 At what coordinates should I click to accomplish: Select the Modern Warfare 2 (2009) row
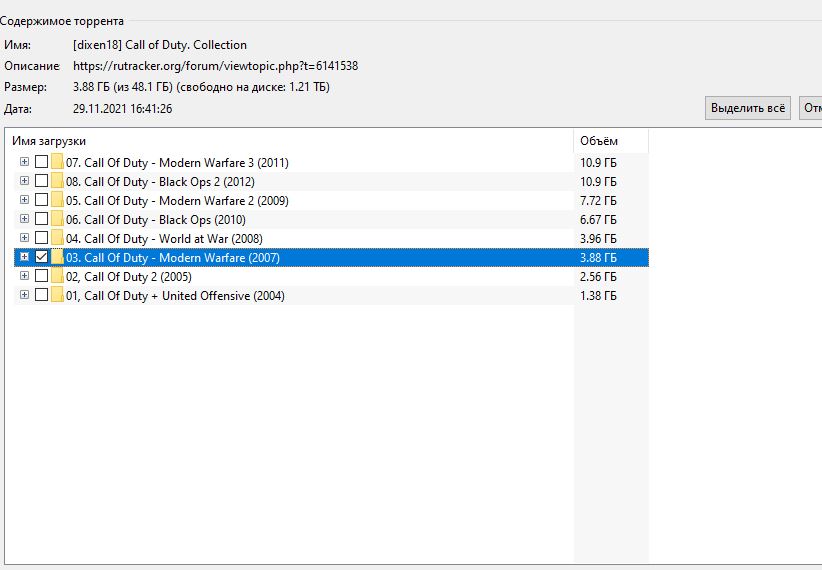pos(176,201)
